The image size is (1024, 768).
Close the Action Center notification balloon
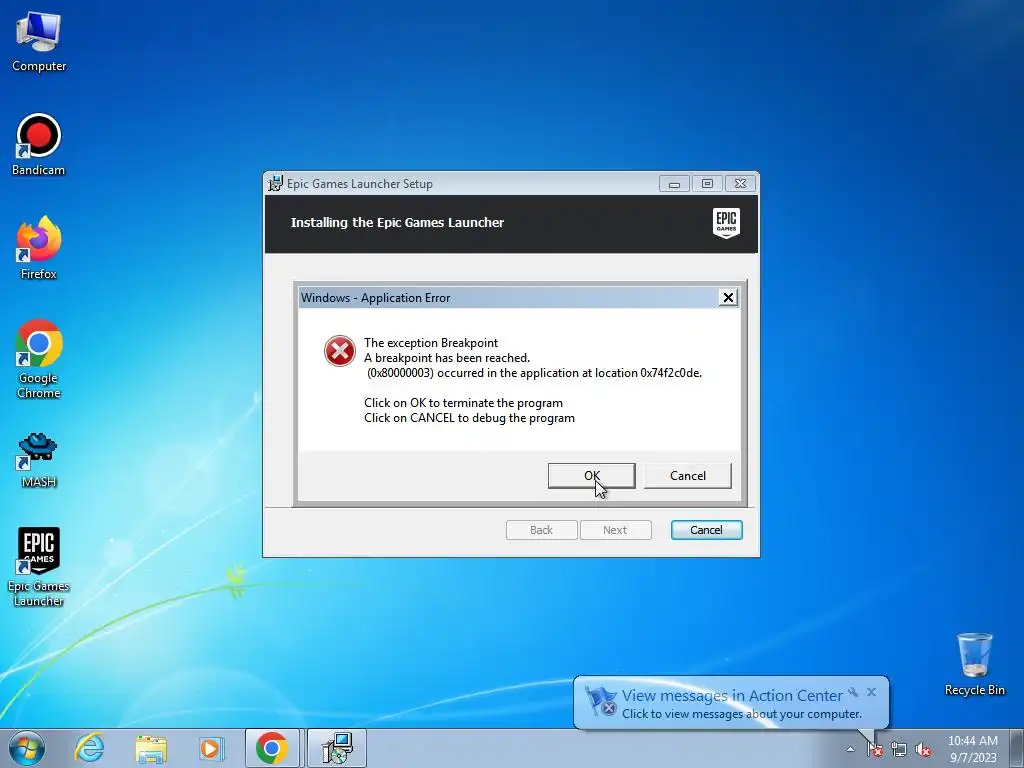871,692
